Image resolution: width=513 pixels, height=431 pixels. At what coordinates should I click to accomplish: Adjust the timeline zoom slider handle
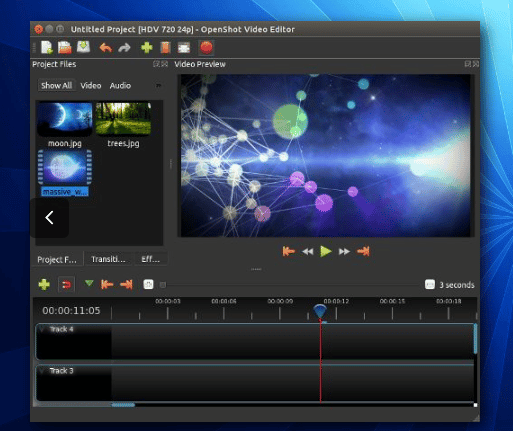click(x=163, y=285)
